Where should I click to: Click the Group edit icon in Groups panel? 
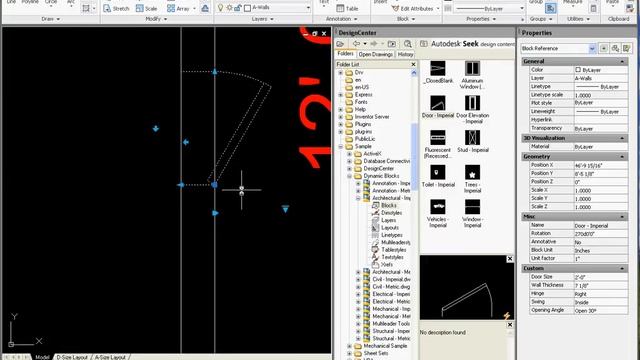550,8
